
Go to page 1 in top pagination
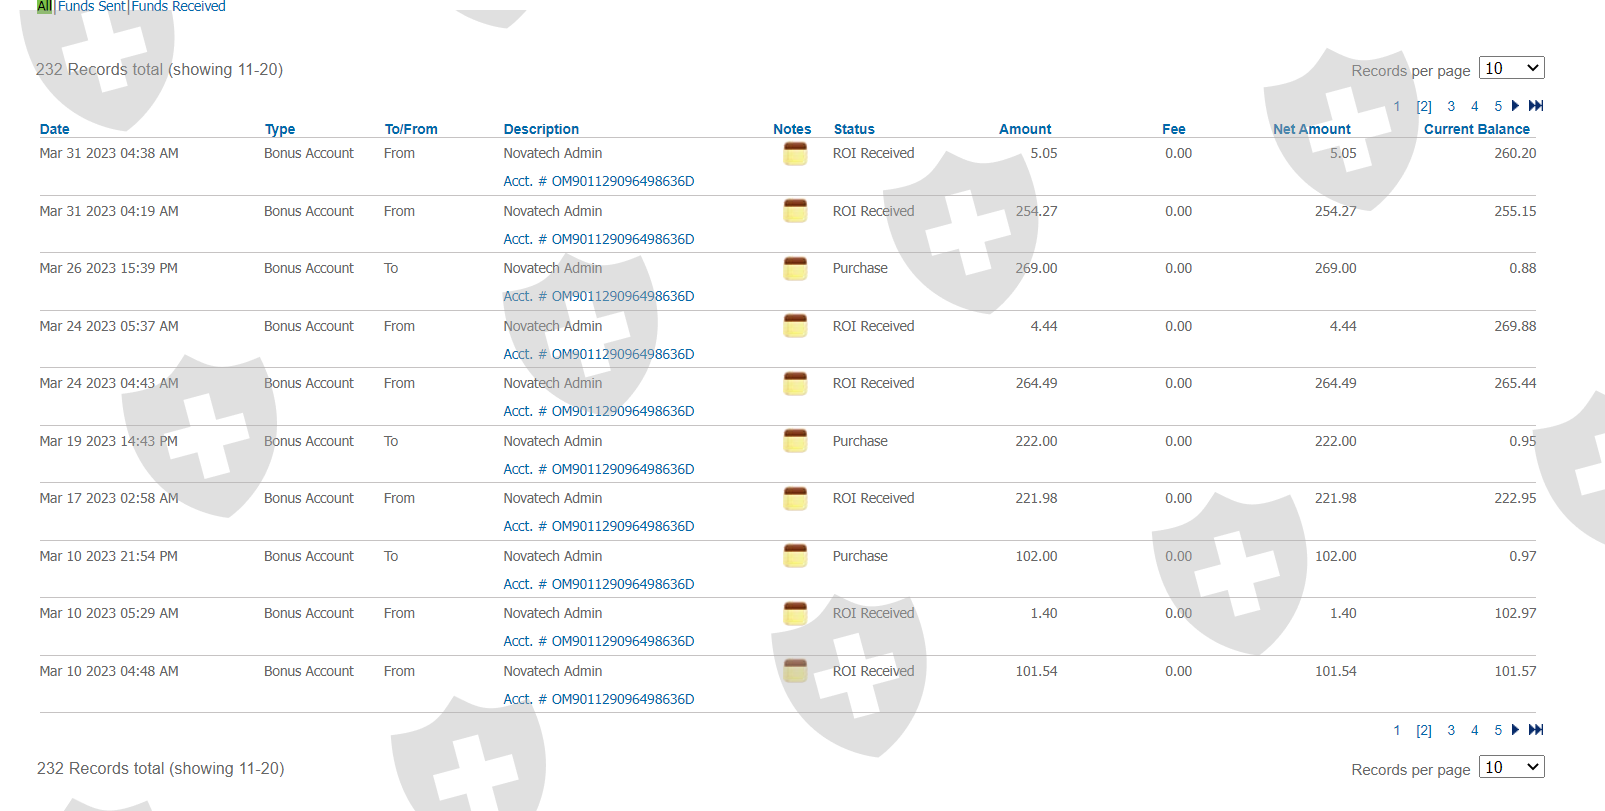coord(1397,107)
